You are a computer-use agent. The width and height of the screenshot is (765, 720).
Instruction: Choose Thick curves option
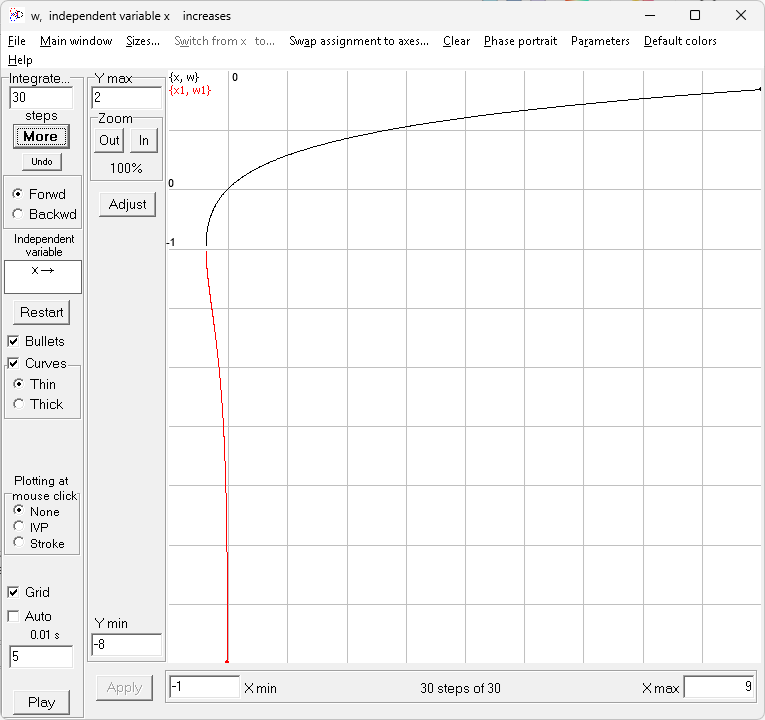pos(18,404)
